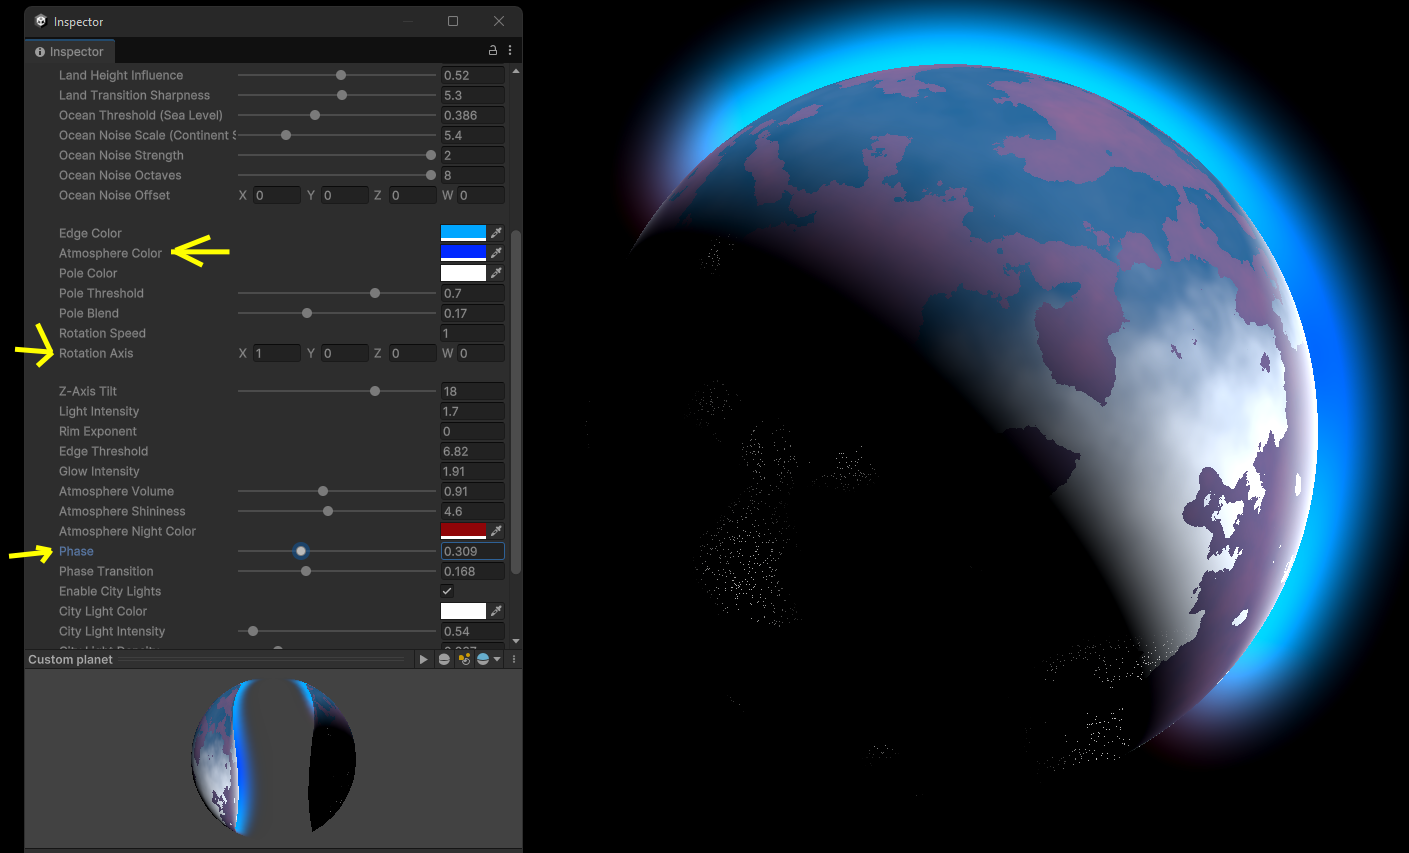This screenshot has height=853, width=1409.
Task: Focus Rotation Axis Y field
Action: click(344, 353)
